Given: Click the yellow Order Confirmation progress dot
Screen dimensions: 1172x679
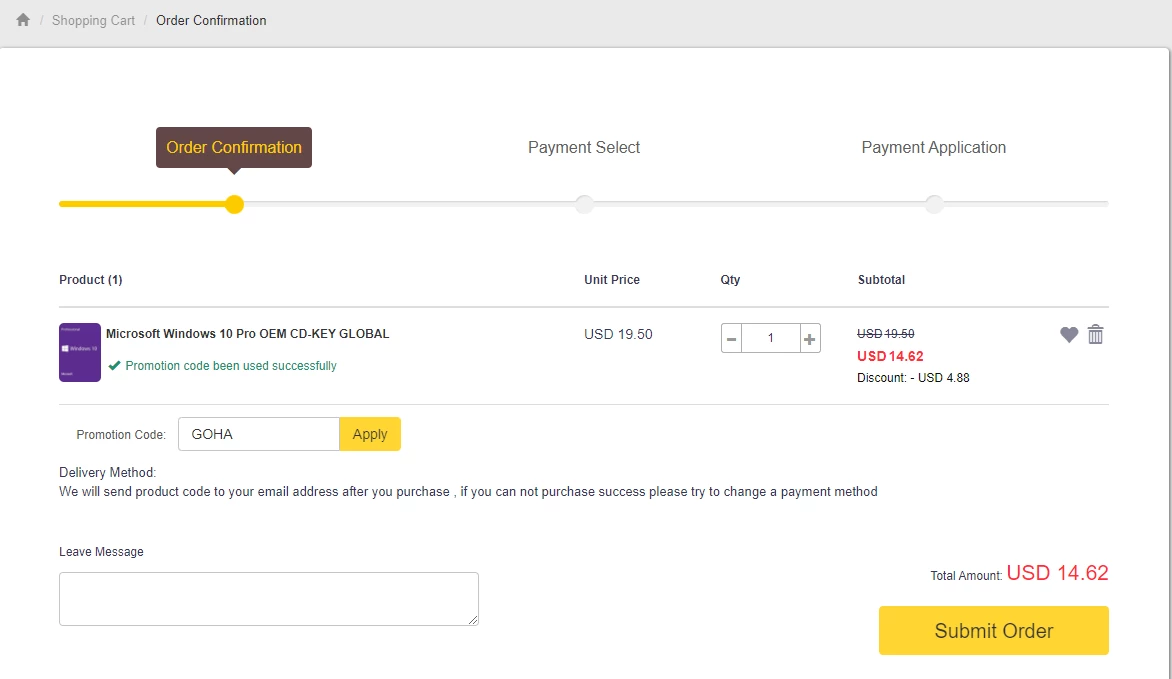Looking at the screenshot, I should pyautogui.click(x=234, y=204).
